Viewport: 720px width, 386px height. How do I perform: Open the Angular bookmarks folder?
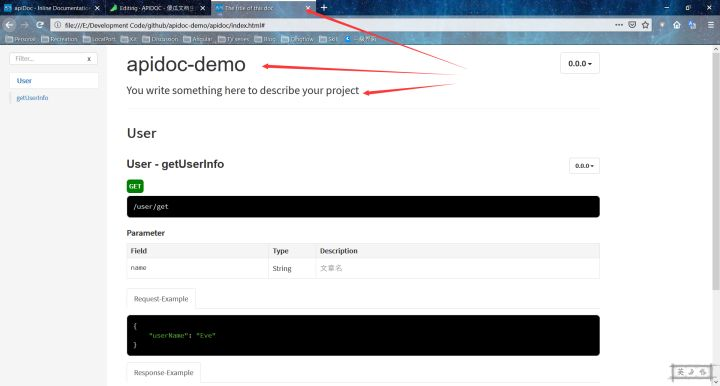(x=198, y=39)
